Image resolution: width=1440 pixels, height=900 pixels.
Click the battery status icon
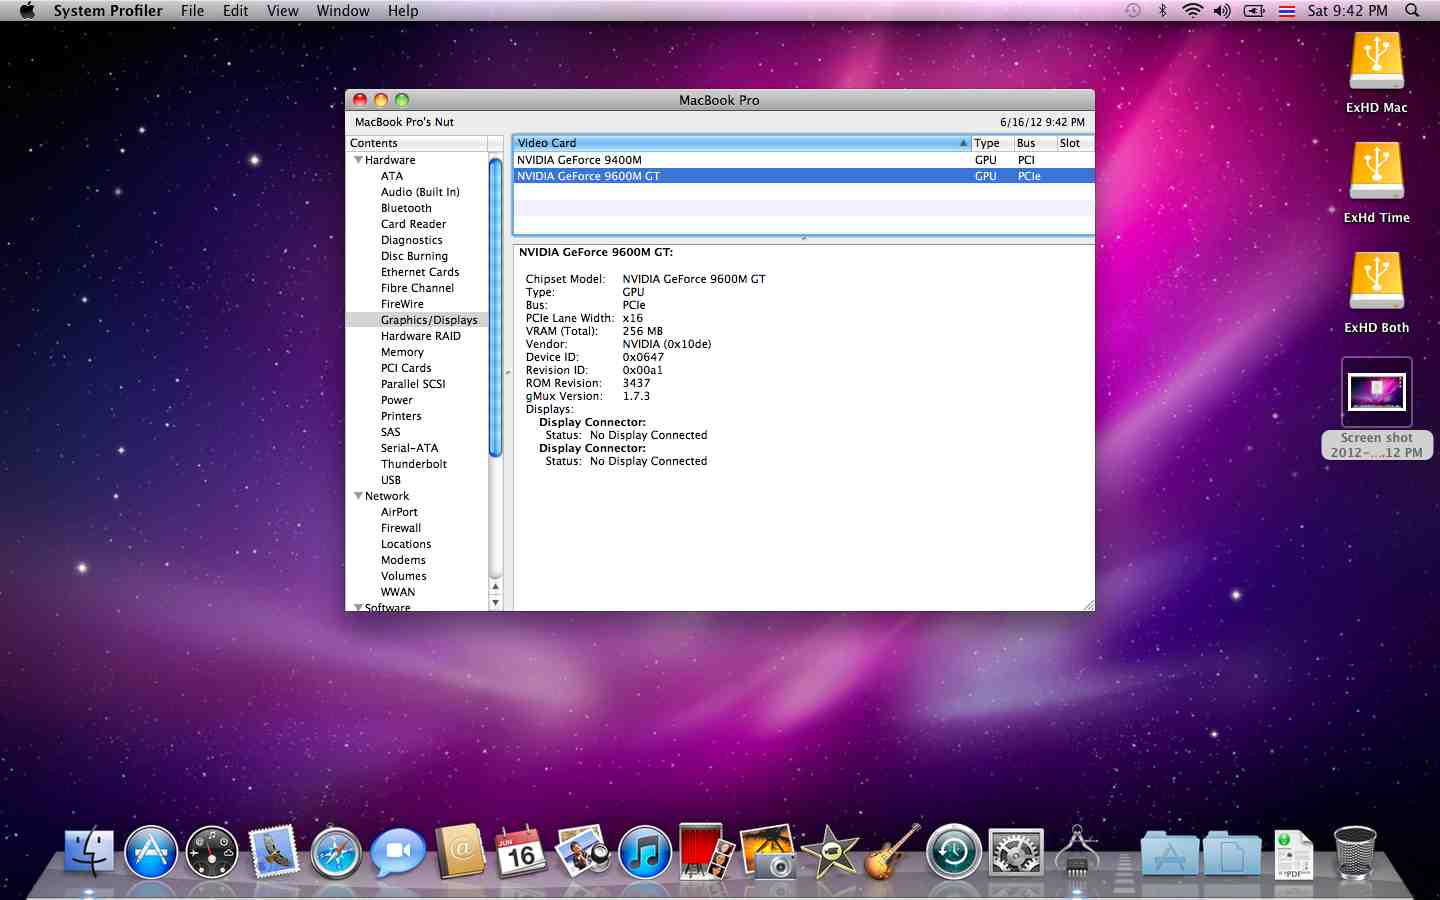pos(1254,10)
